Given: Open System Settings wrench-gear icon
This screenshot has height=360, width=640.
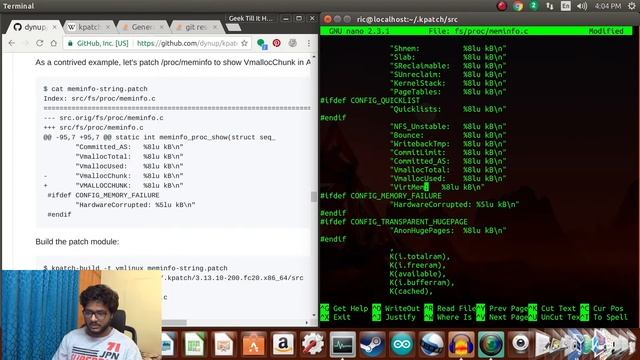Looking at the screenshot, I should tap(313, 344).
